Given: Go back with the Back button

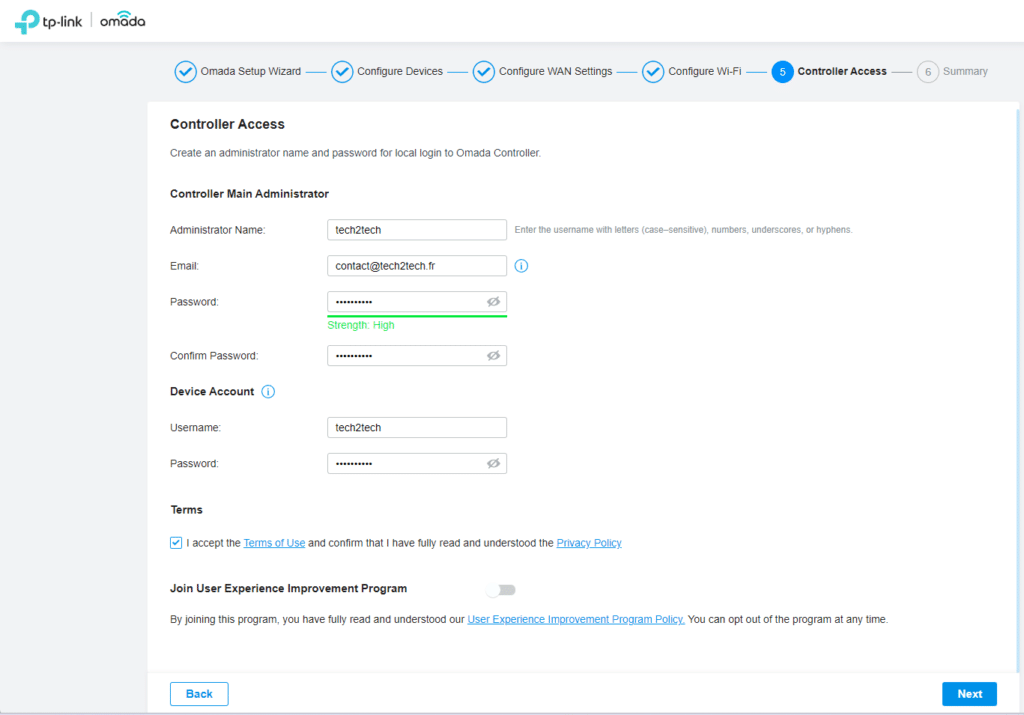Looking at the screenshot, I should [199, 694].
